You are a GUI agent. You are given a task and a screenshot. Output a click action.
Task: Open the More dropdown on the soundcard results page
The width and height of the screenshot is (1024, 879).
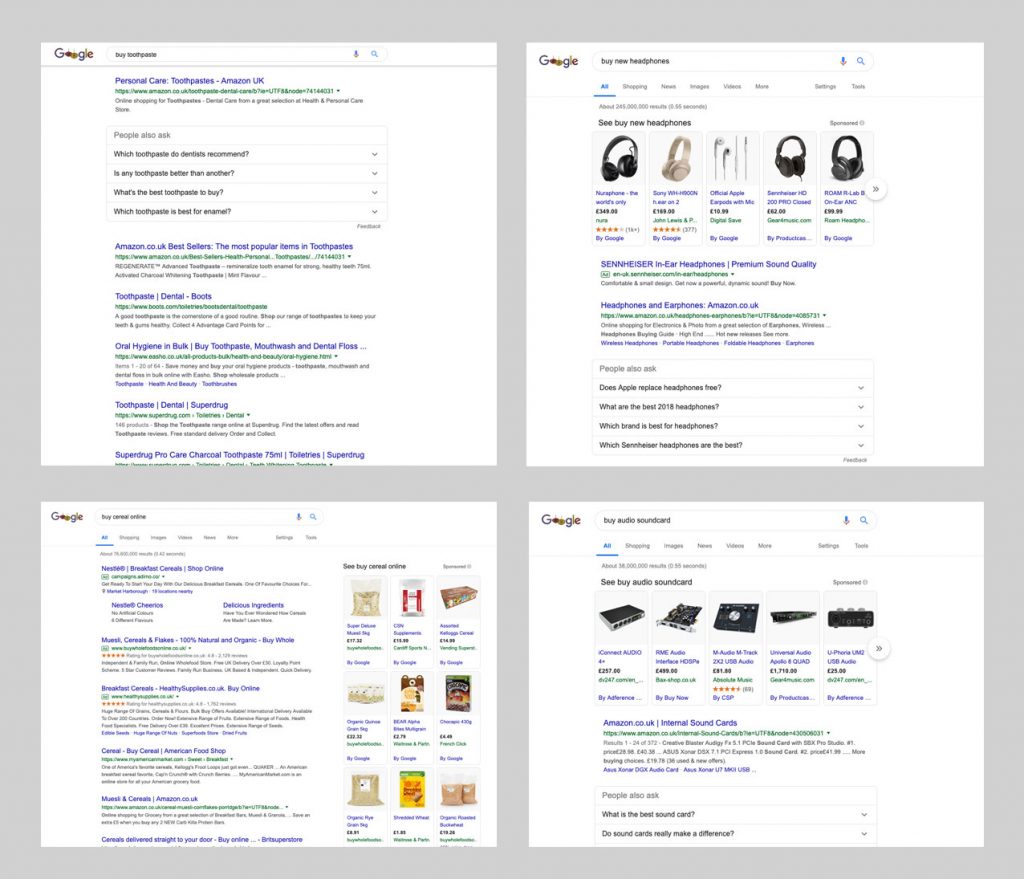[x=765, y=545]
